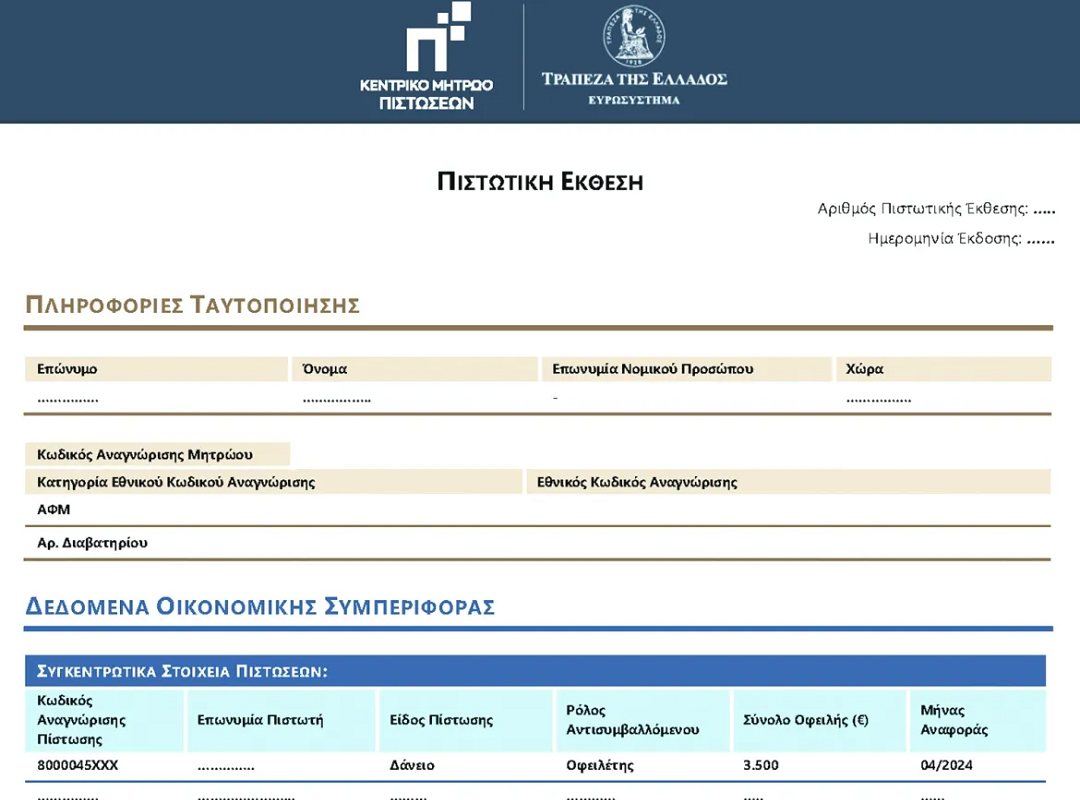Click the Κεντρικό Μητρώο Πιστώσεων logo
The image size is (1080, 800).
427,57
